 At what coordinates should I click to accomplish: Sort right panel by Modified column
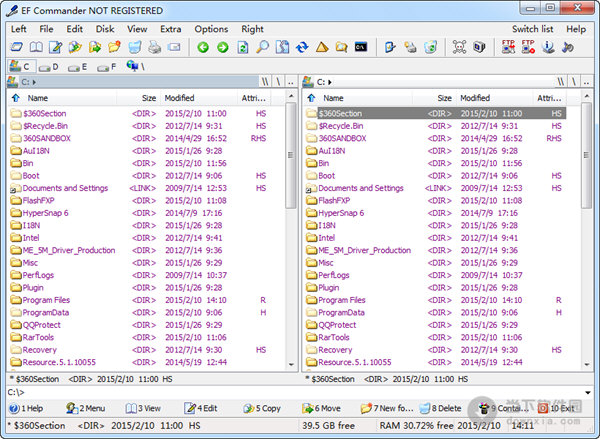(494, 98)
